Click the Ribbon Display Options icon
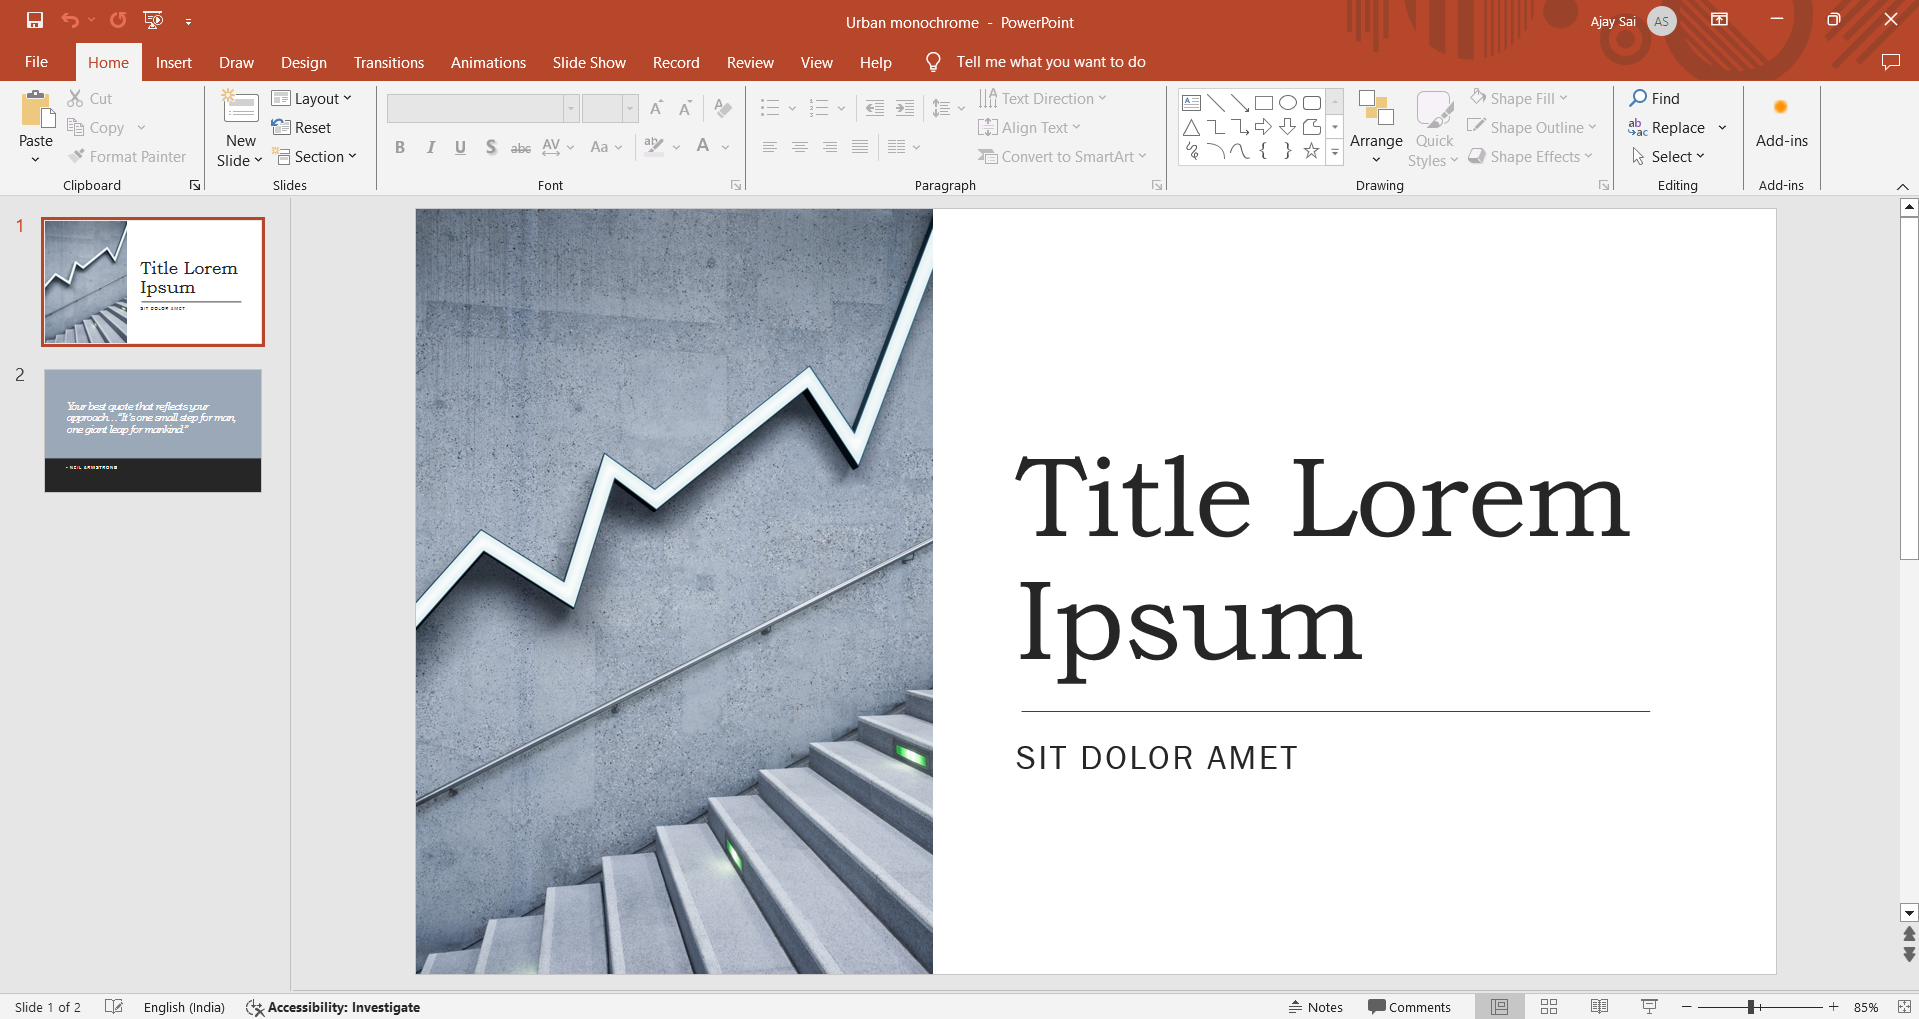 point(1720,20)
